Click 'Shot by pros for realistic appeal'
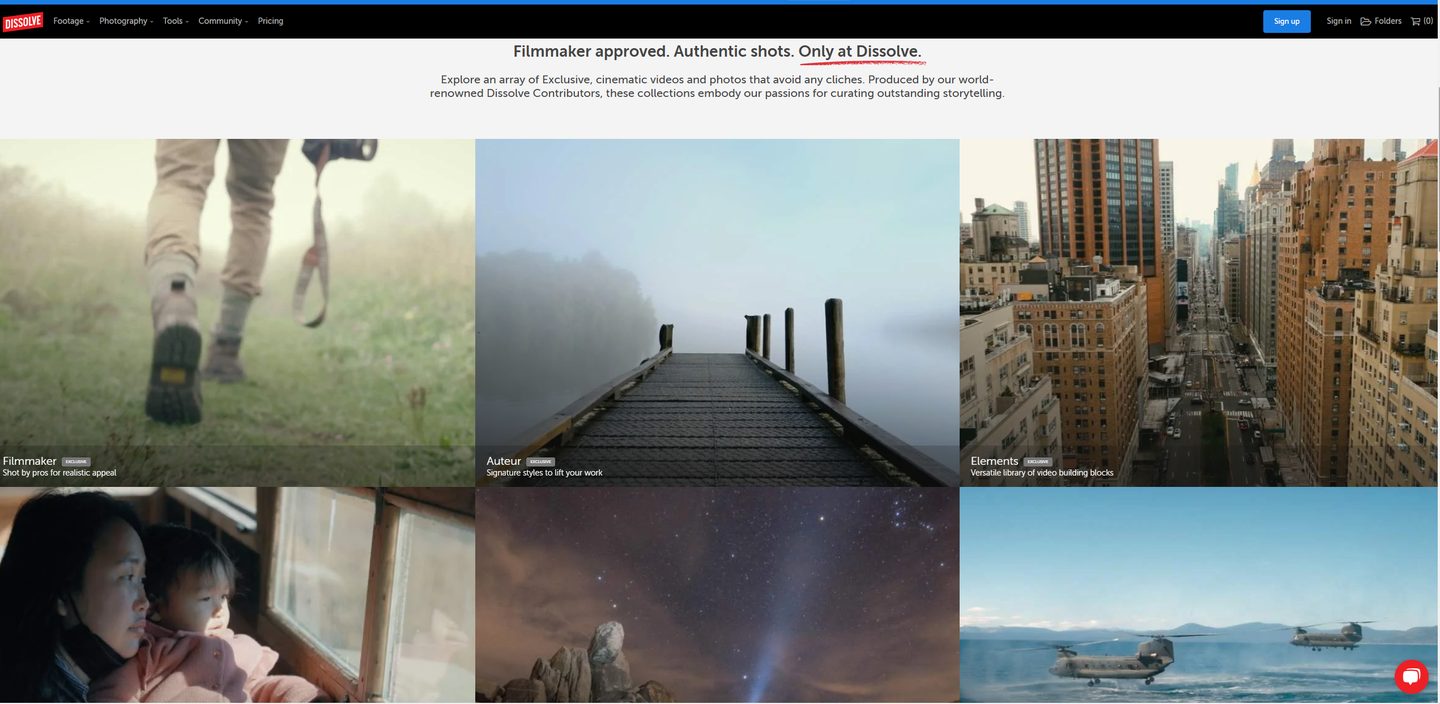The image size is (1440, 704). click(60, 473)
